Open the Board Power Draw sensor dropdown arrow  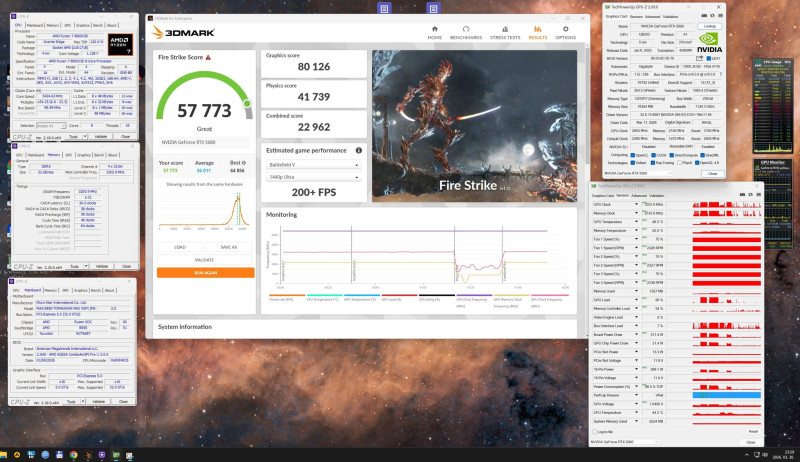coord(636,335)
